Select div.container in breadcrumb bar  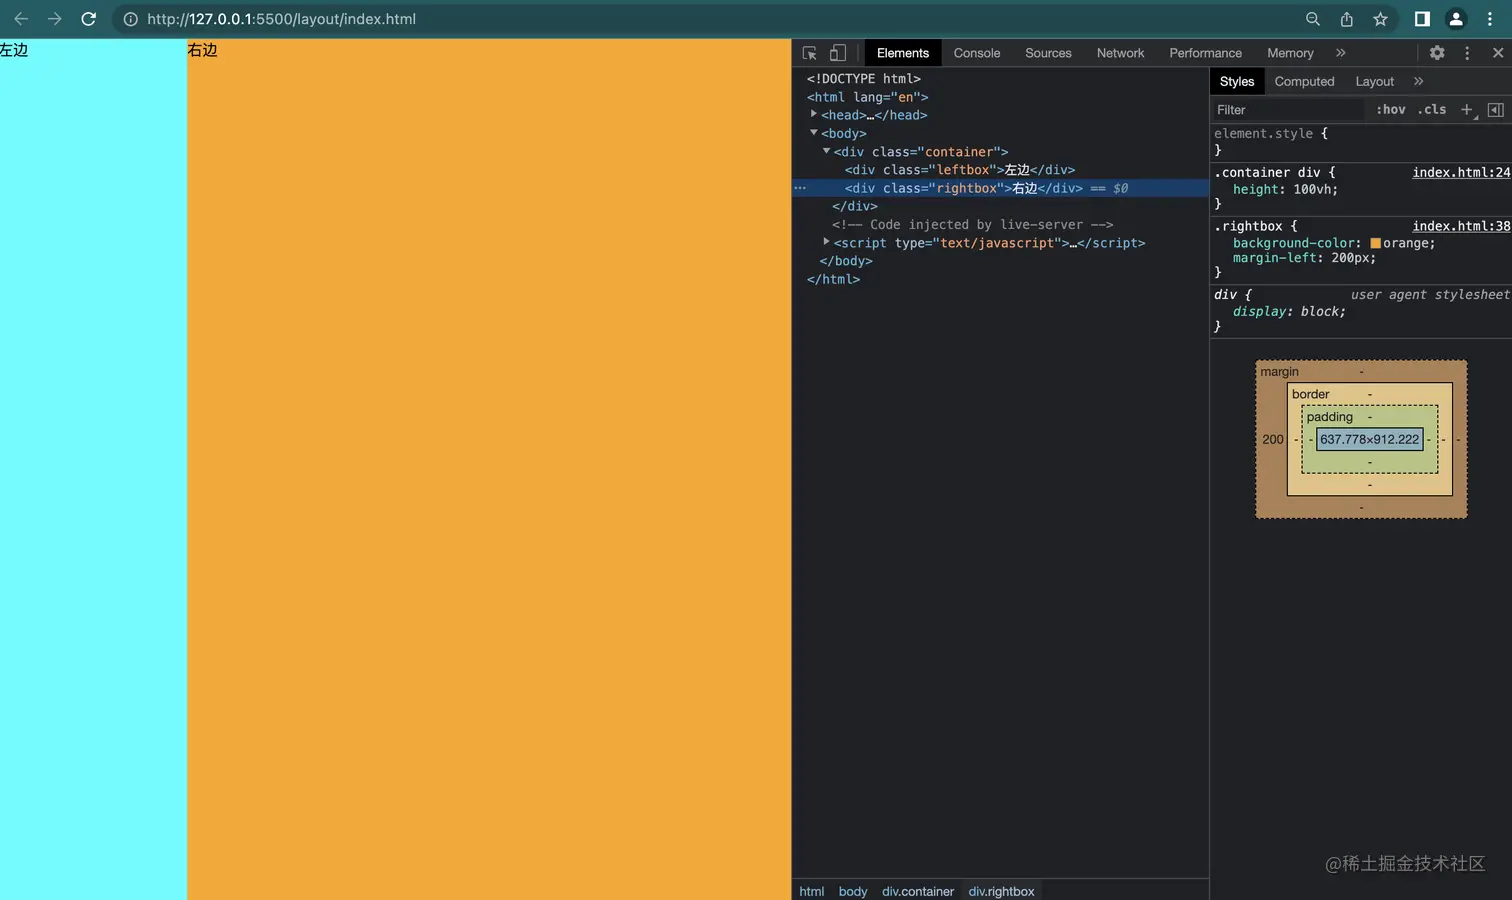[x=918, y=891]
